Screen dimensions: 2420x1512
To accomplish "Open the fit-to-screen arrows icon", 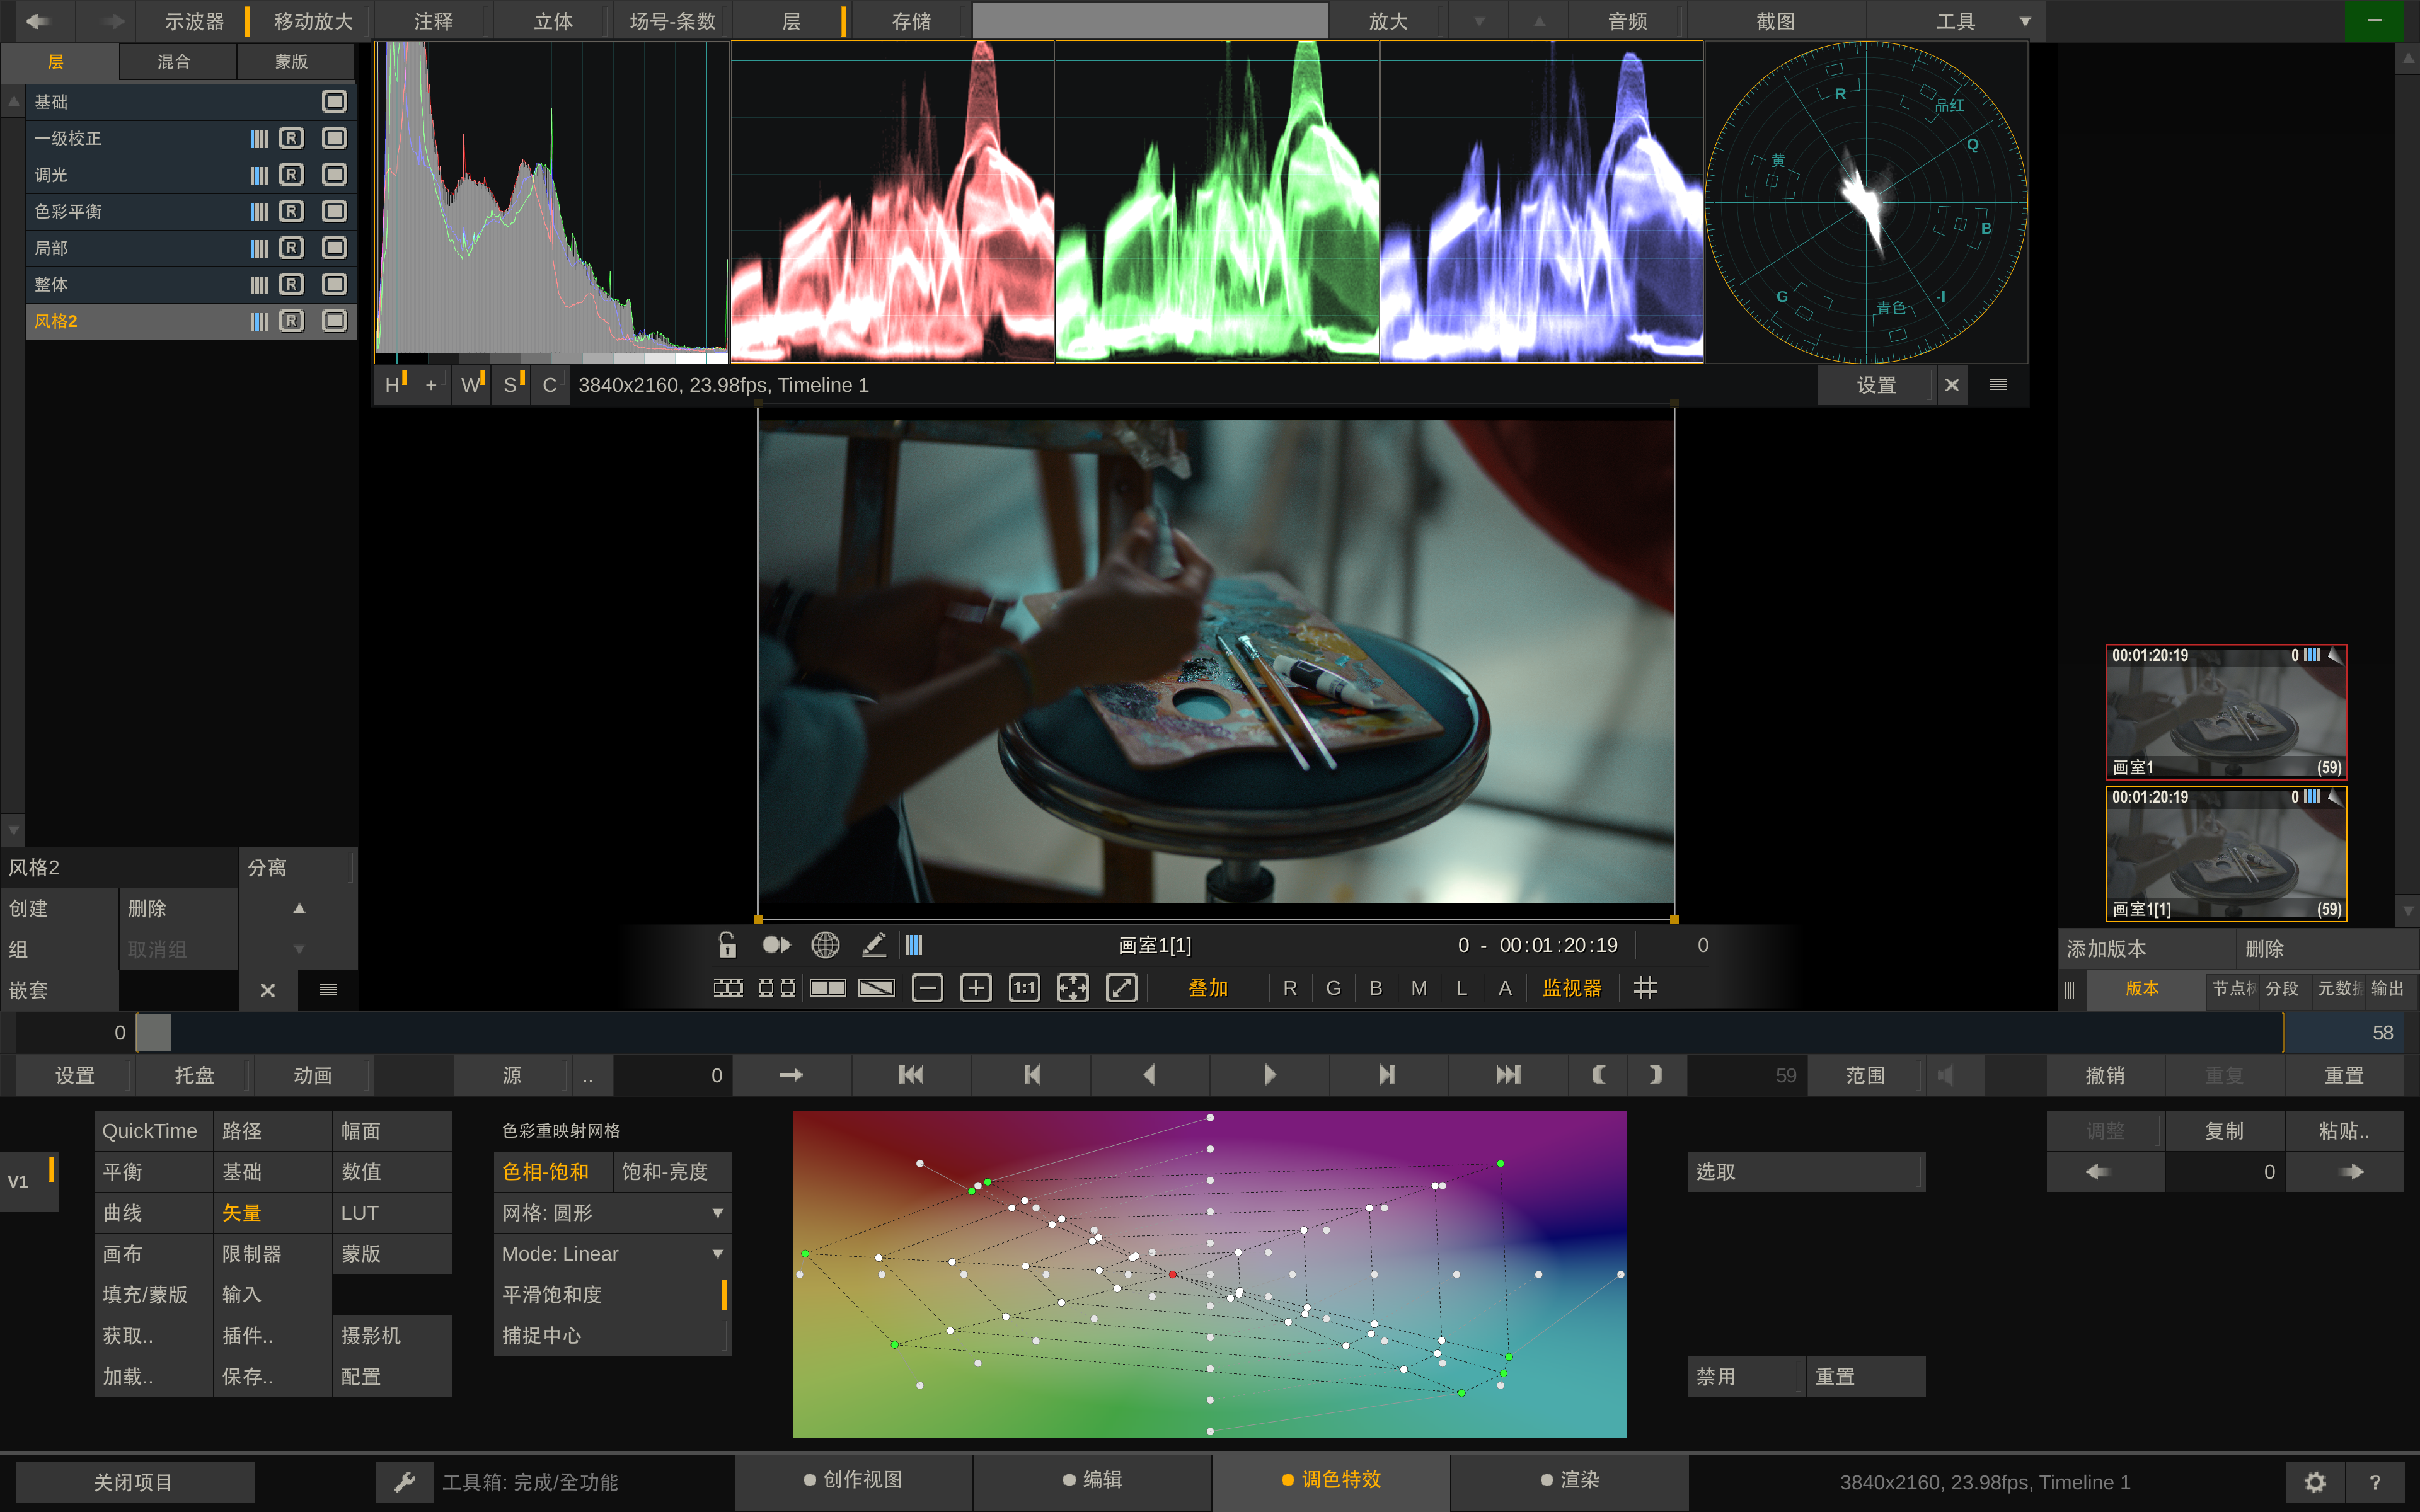I will (1073, 988).
